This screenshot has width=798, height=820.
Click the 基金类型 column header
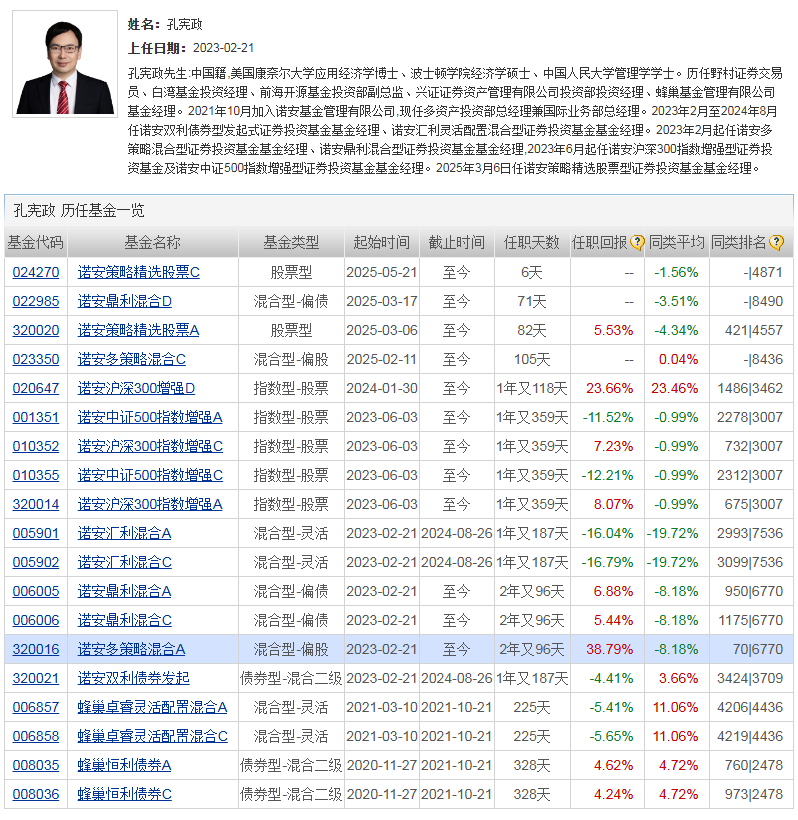click(x=291, y=243)
